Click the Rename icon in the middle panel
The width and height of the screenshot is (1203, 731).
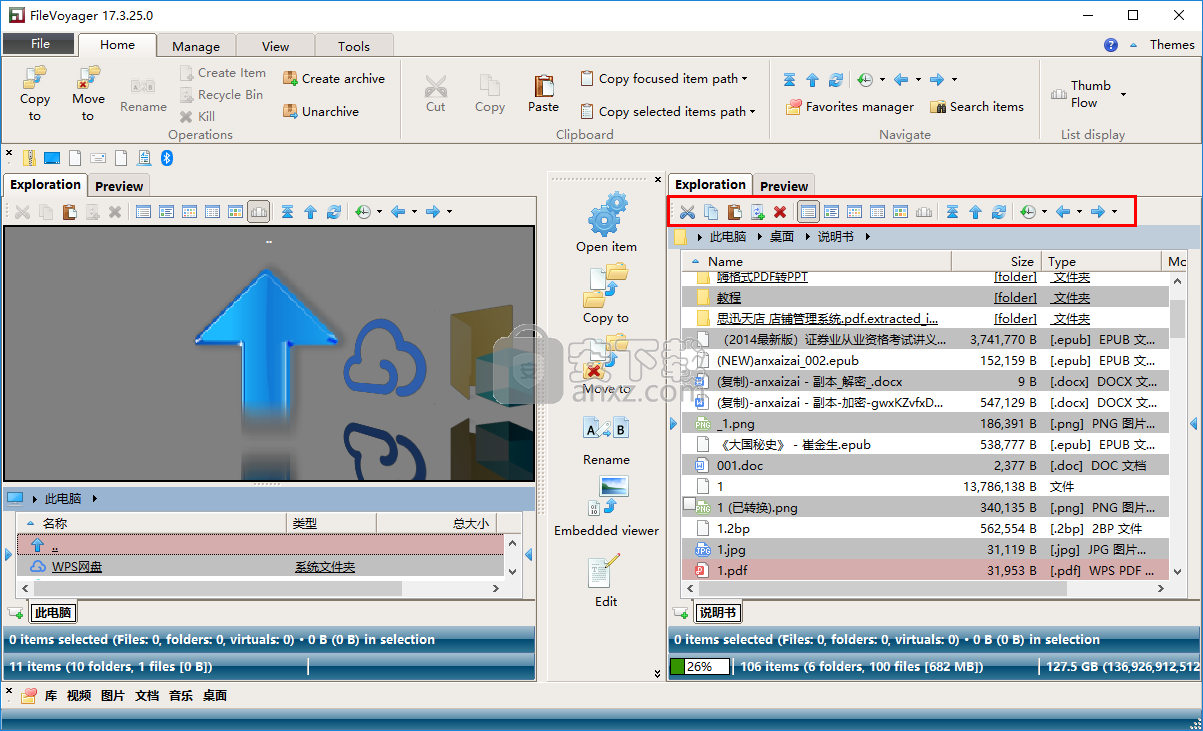tap(606, 428)
